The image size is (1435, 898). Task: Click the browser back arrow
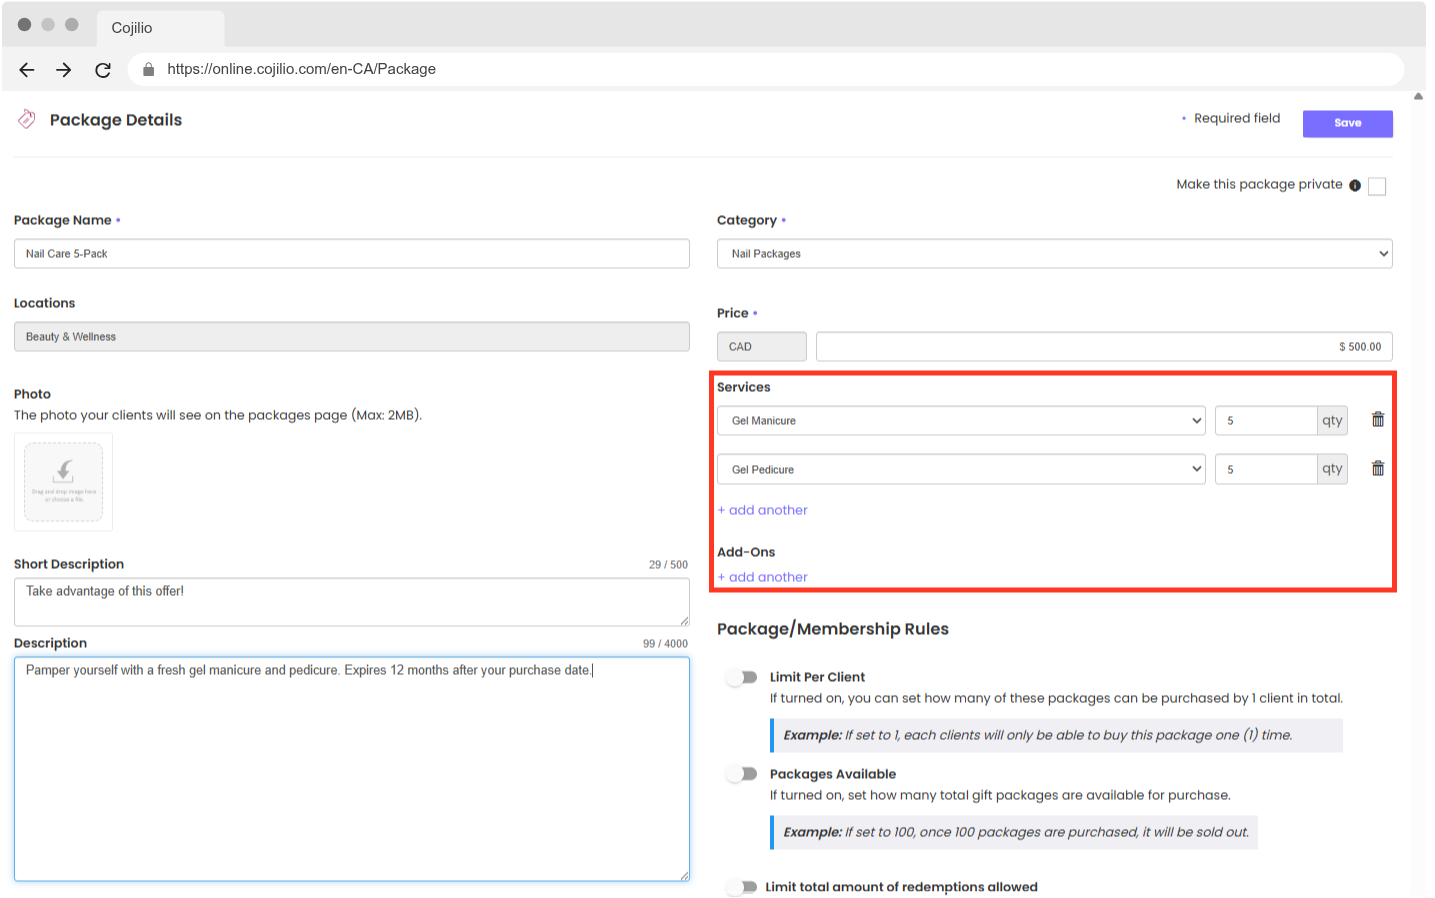(27, 69)
